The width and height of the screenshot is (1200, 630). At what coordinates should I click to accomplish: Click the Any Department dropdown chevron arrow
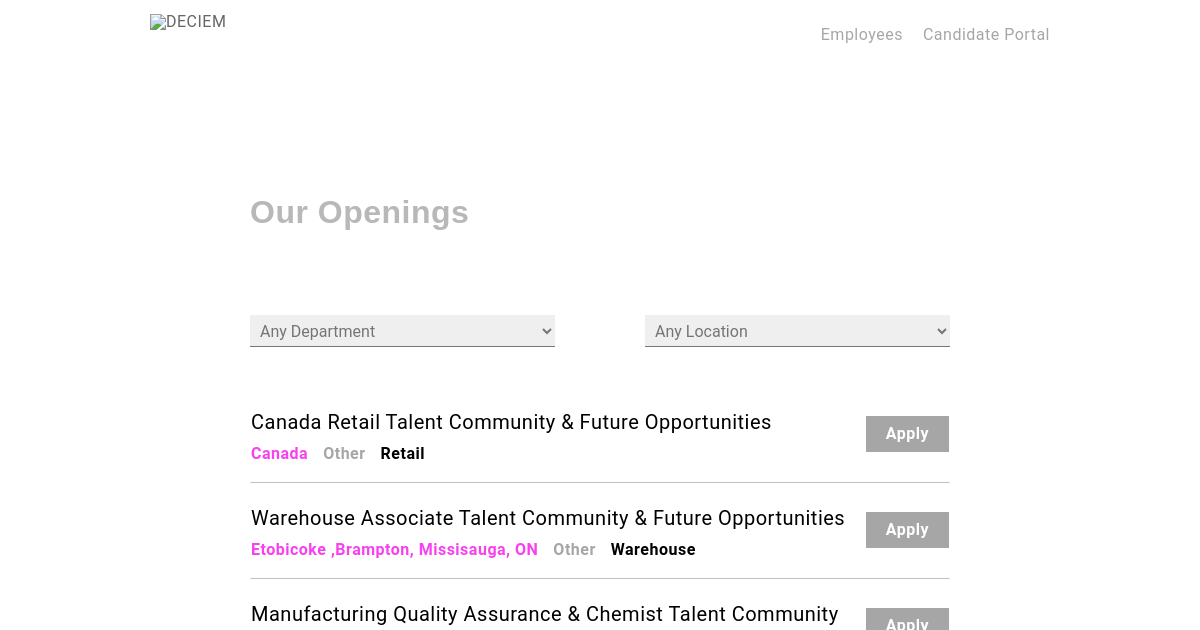pos(546,331)
